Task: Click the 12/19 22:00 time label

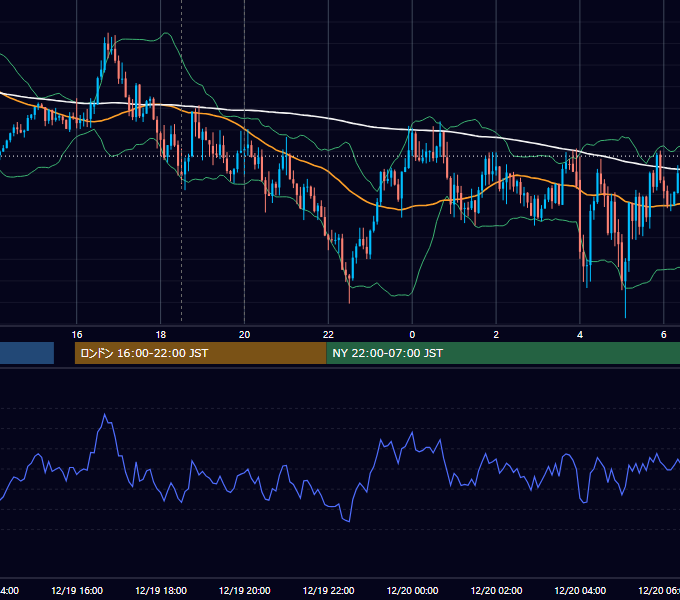Action: click(x=328, y=590)
